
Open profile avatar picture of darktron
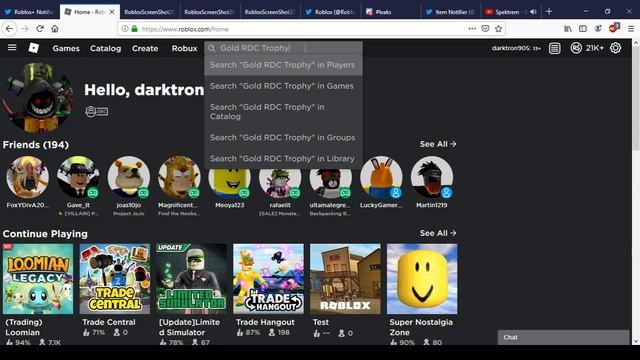tap(38, 98)
